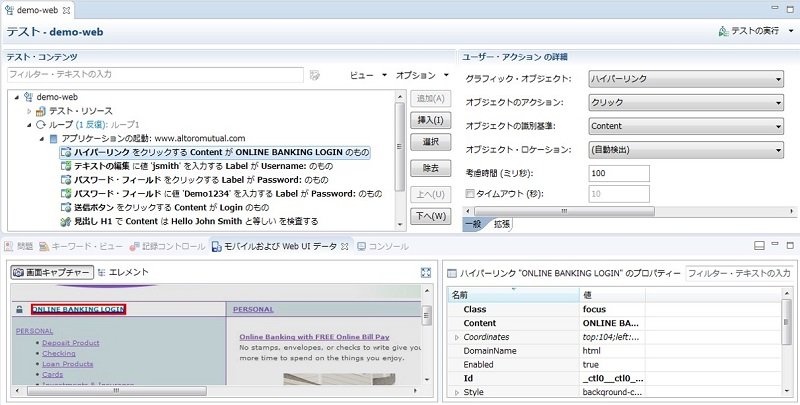The image size is (800, 405).
Task: Select the ハイパーリンク をクリックする ONLINE BANKING LOGIN step
Action: click(215, 152)
